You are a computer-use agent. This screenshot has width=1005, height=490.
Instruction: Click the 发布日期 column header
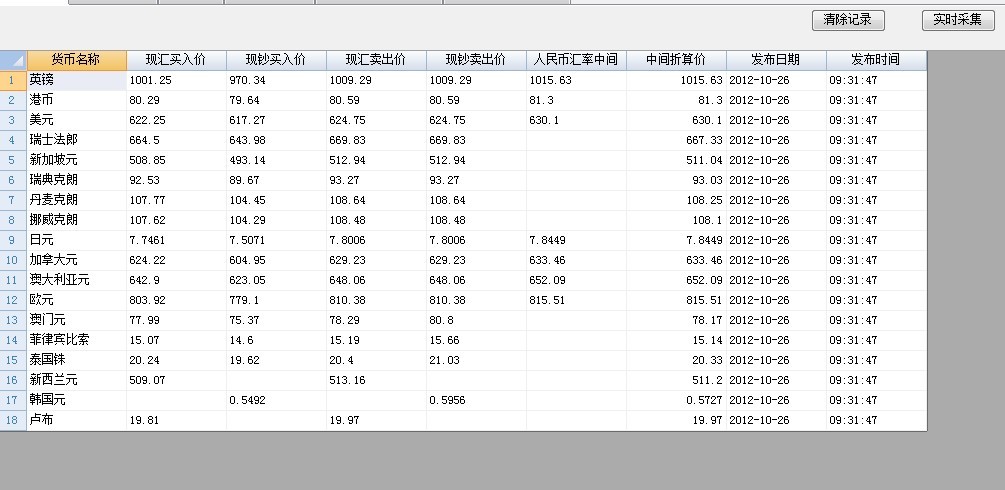pyautogui.click(x=776, y=60)
